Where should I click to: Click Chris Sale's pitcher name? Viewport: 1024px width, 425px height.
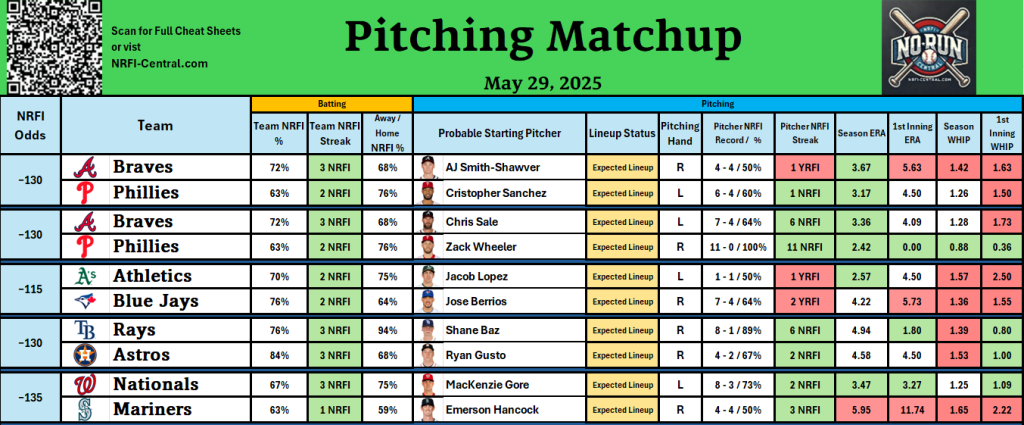coord(472,222)
